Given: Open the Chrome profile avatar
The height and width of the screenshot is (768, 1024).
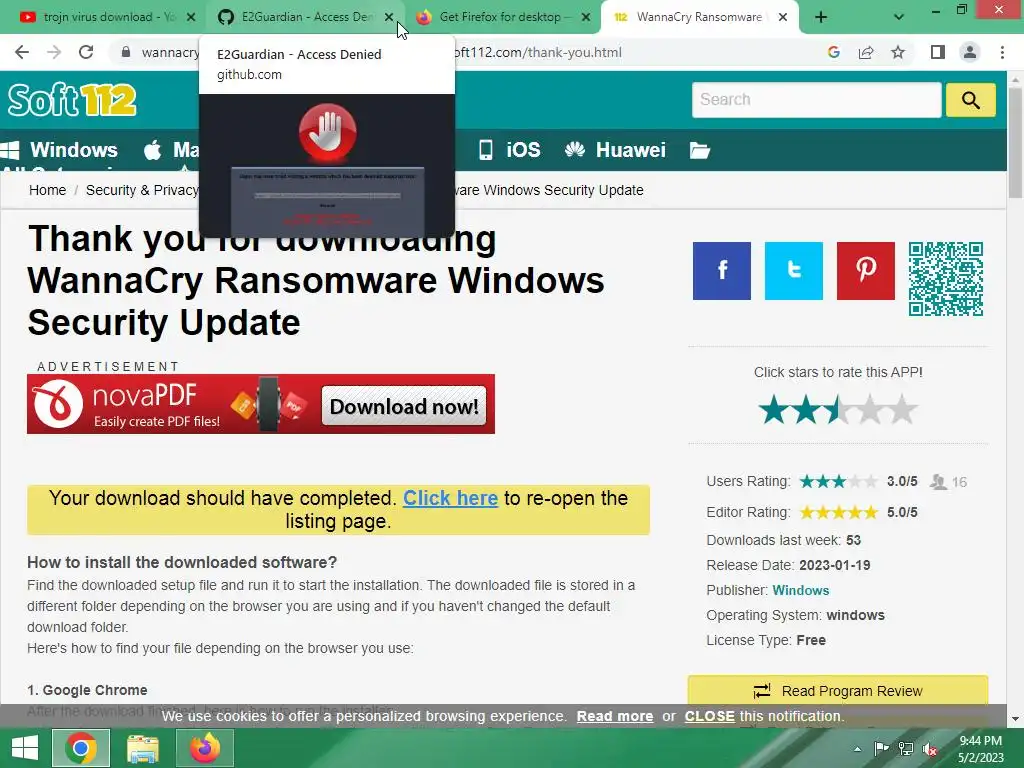Looking at the screenshot, I should [970, 52].
